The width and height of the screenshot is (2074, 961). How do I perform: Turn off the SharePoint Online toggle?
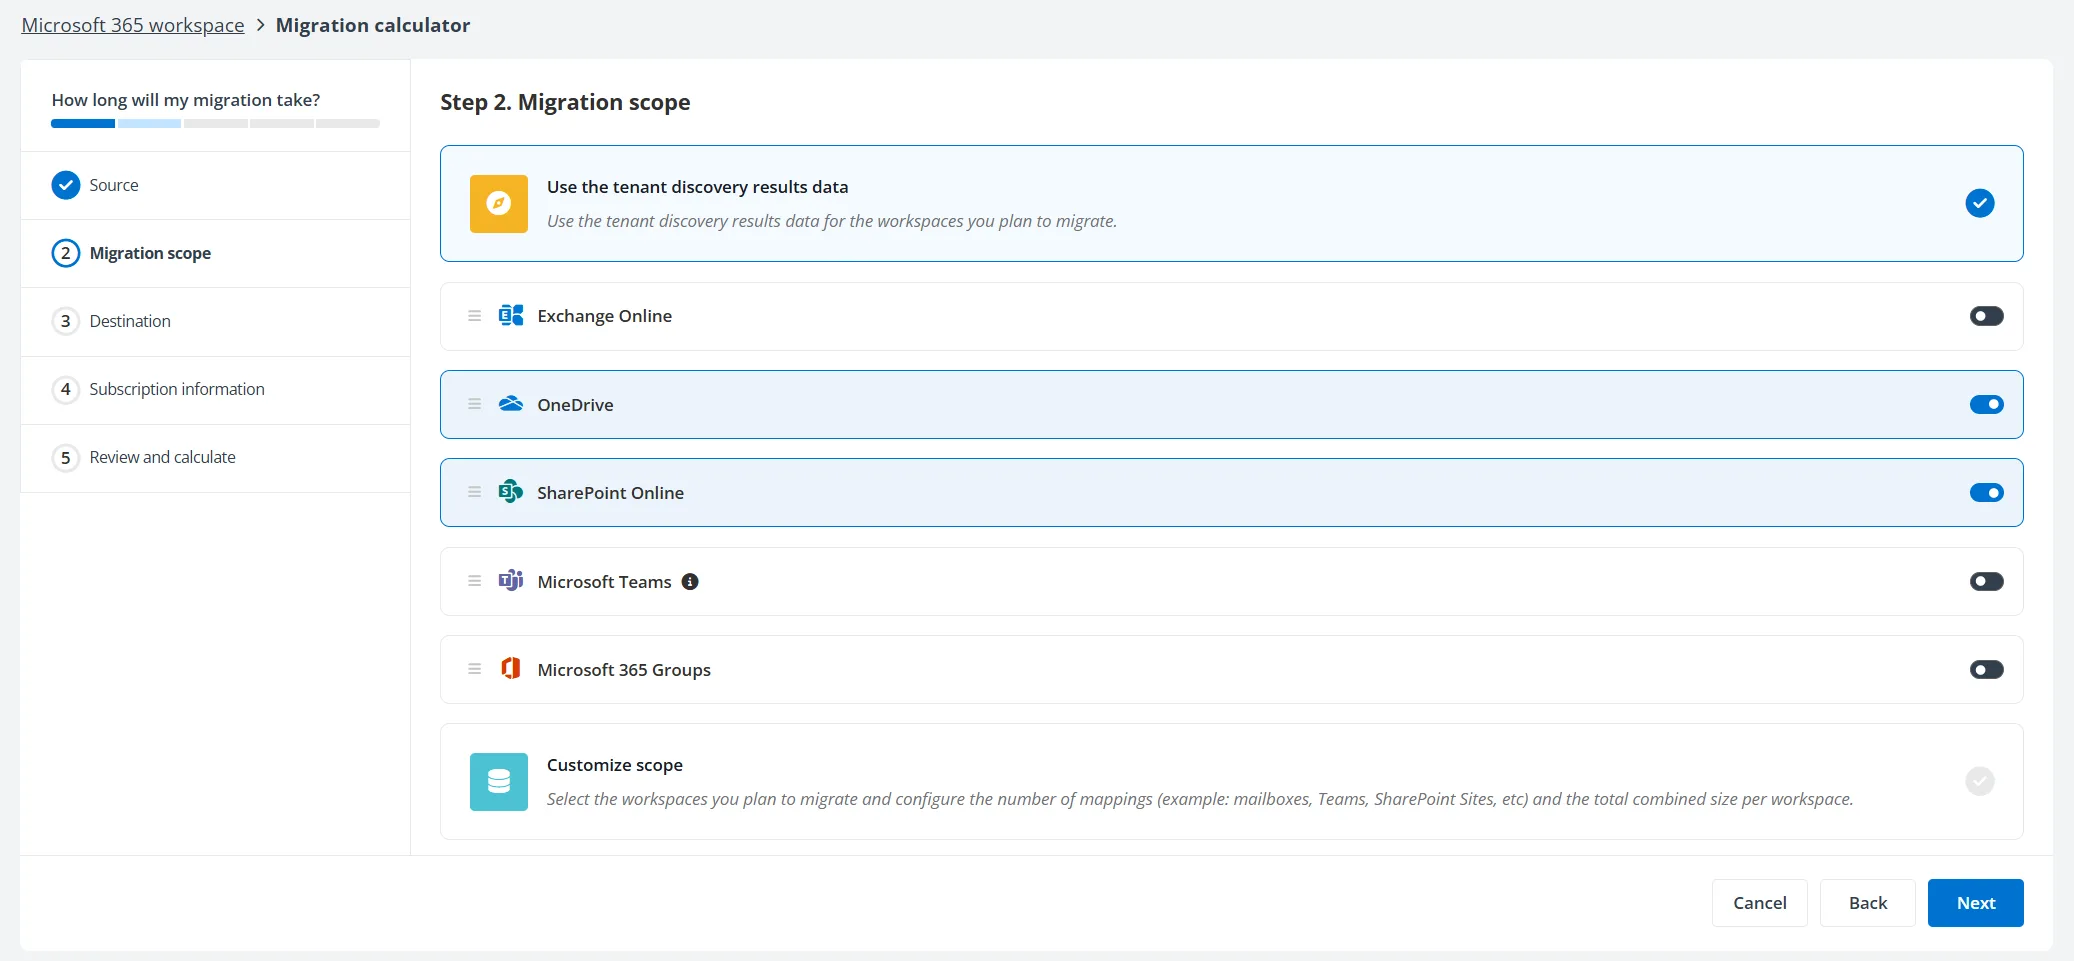click(x=1984, y=492)
